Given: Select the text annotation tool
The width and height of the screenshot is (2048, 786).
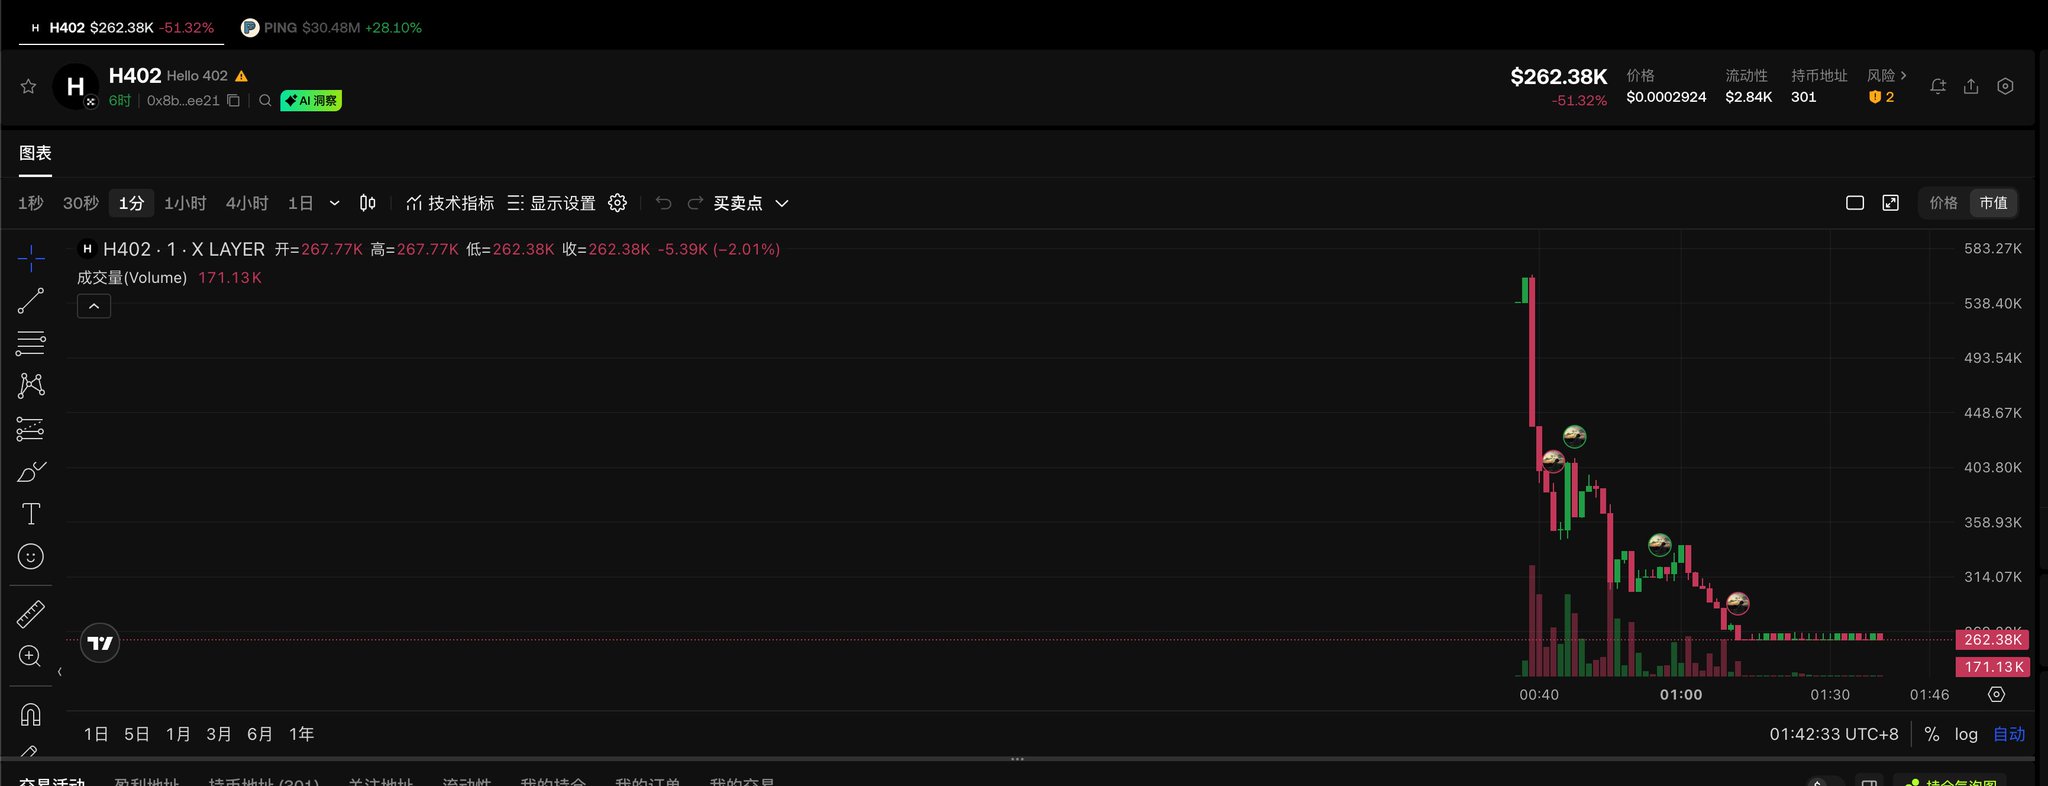Looking at the screenshot, I should pos(31,514).
